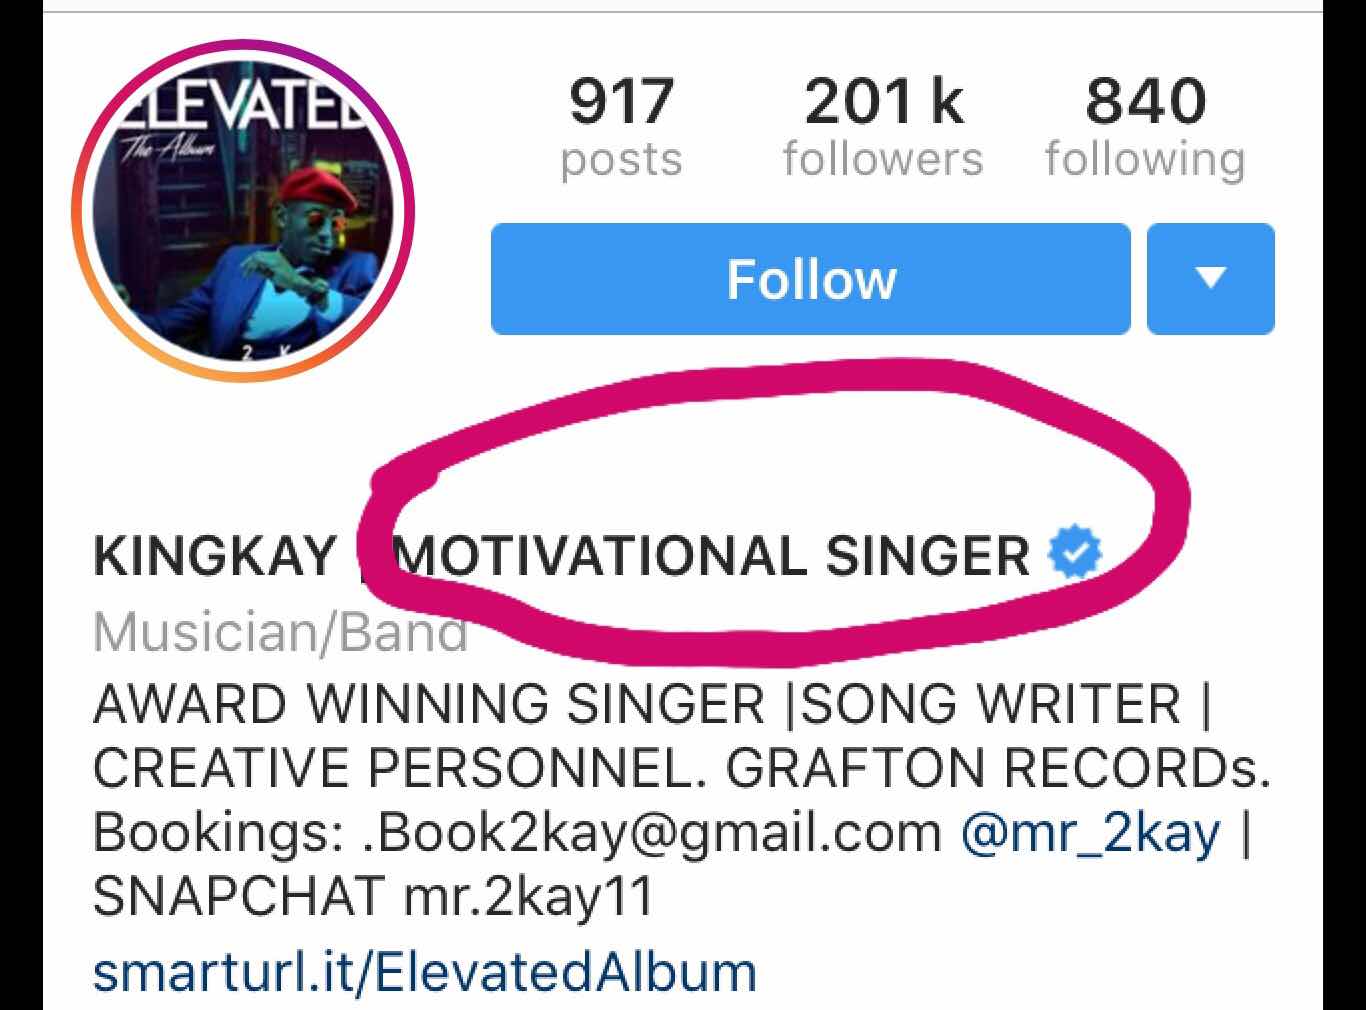Open the 840 following list

coord(1145,128)
